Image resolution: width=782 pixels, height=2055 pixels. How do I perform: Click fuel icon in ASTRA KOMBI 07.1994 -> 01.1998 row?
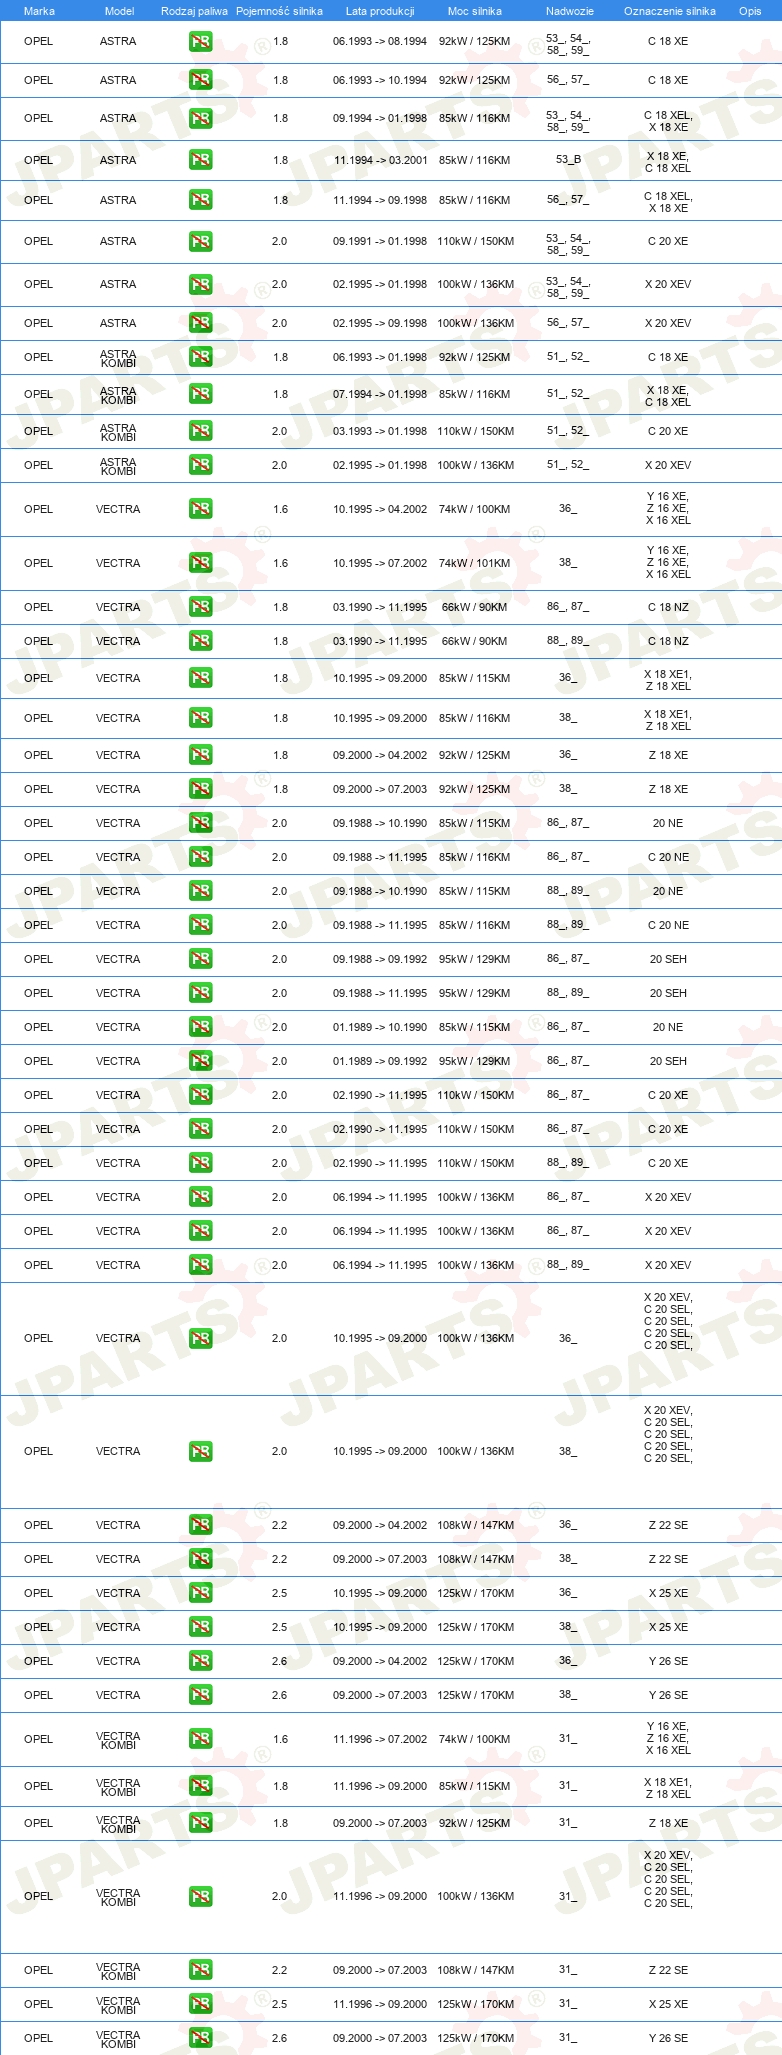point(200,394)
